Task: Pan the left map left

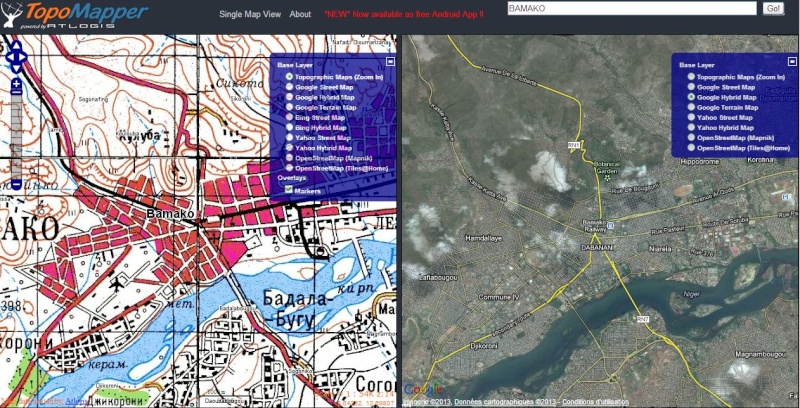Action: tap(9, 57)
